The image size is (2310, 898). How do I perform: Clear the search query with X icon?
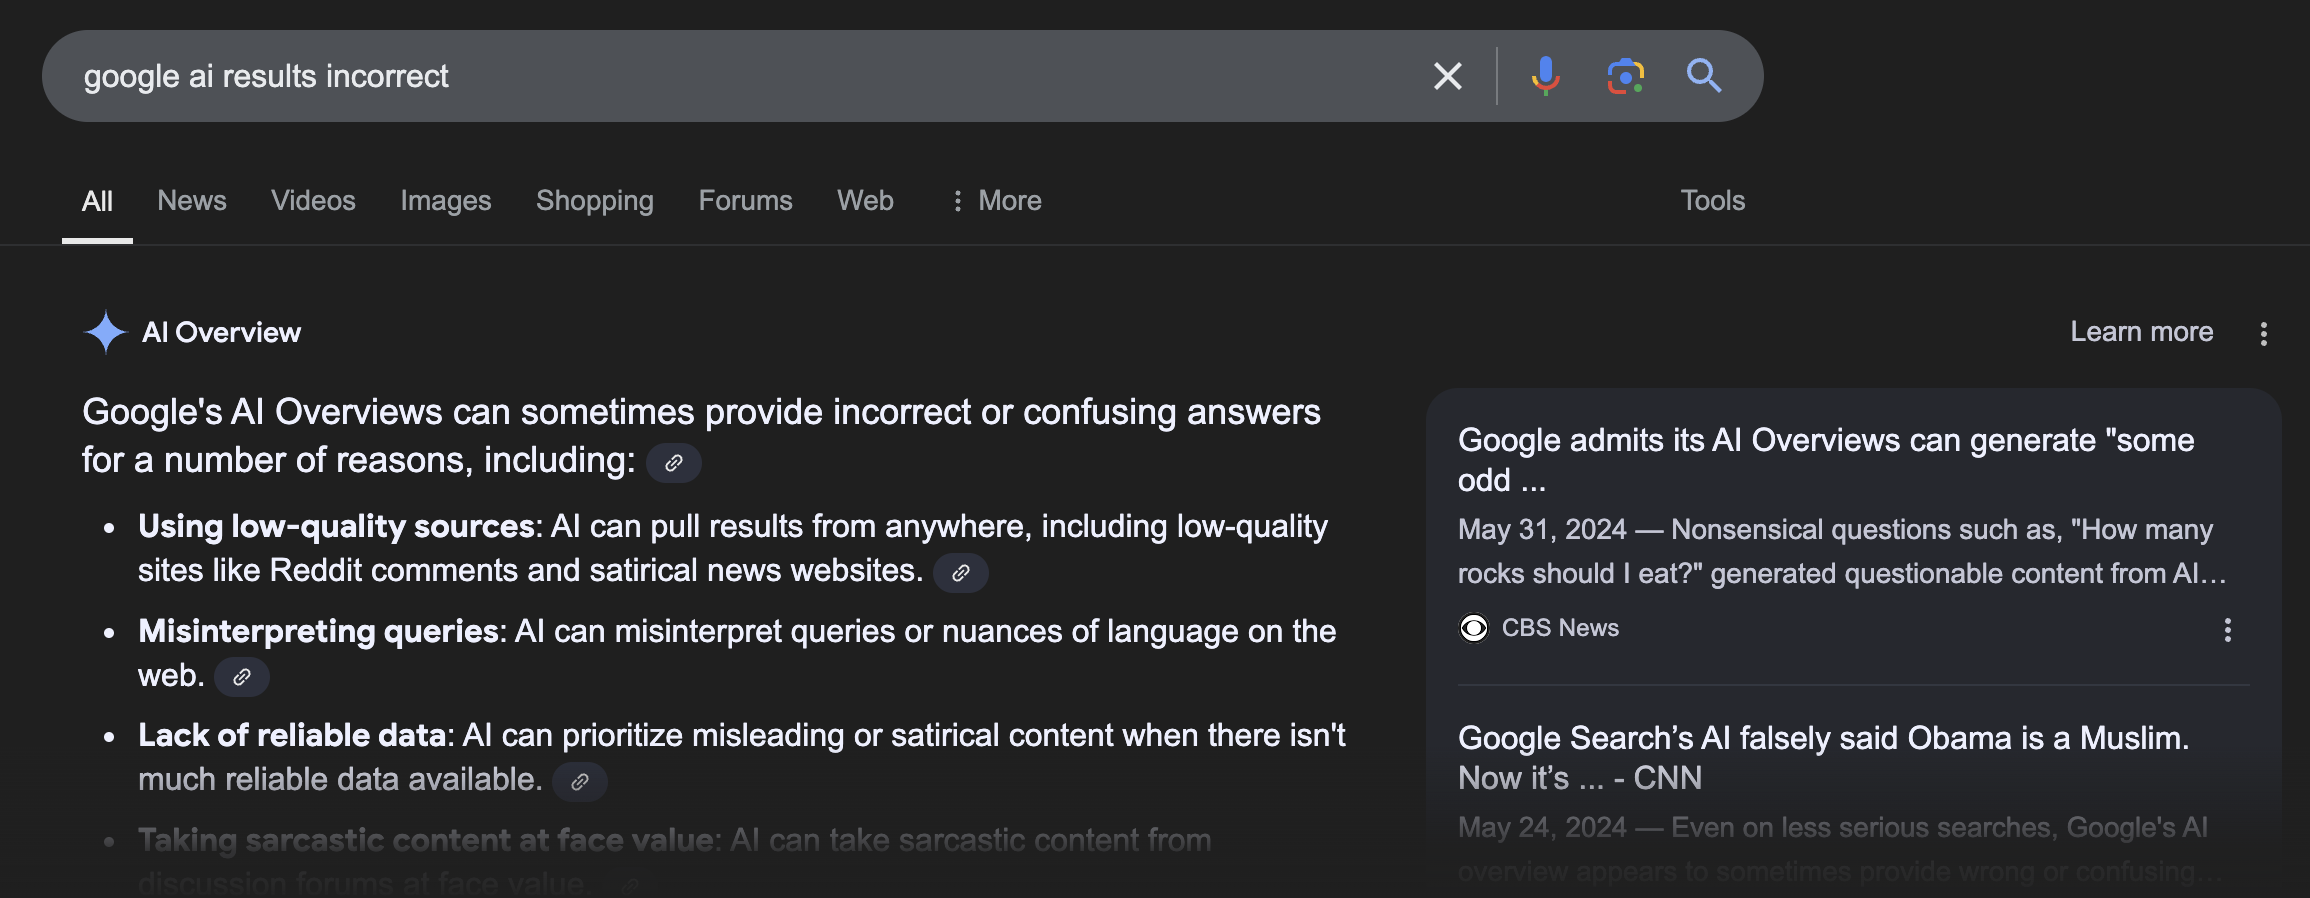click(1447, 76)
